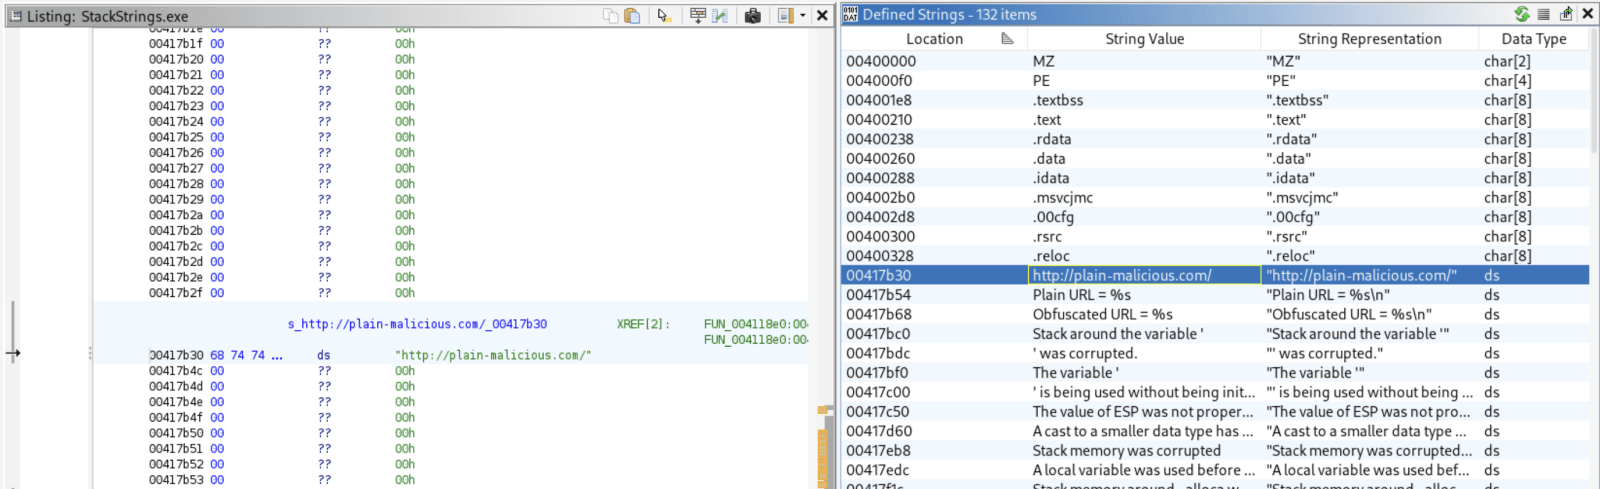Click the s_http://plain-malicious.com/_00417b30 label in Listing

coord(417,324)
